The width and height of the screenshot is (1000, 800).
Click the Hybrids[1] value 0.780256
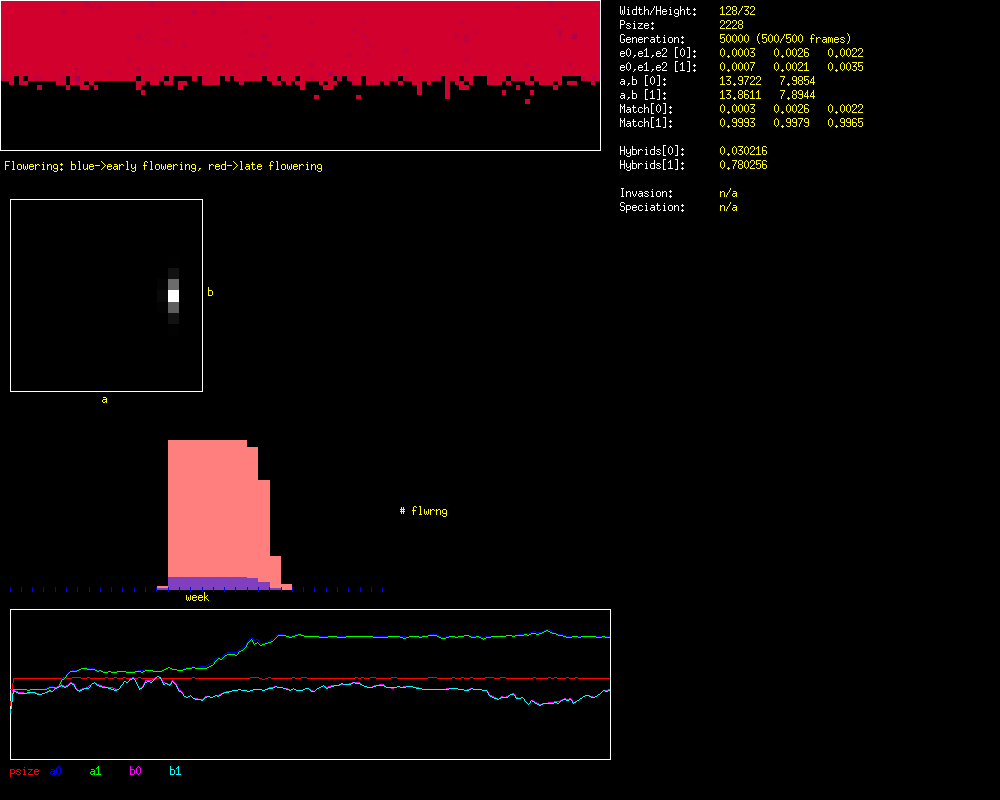743,165
